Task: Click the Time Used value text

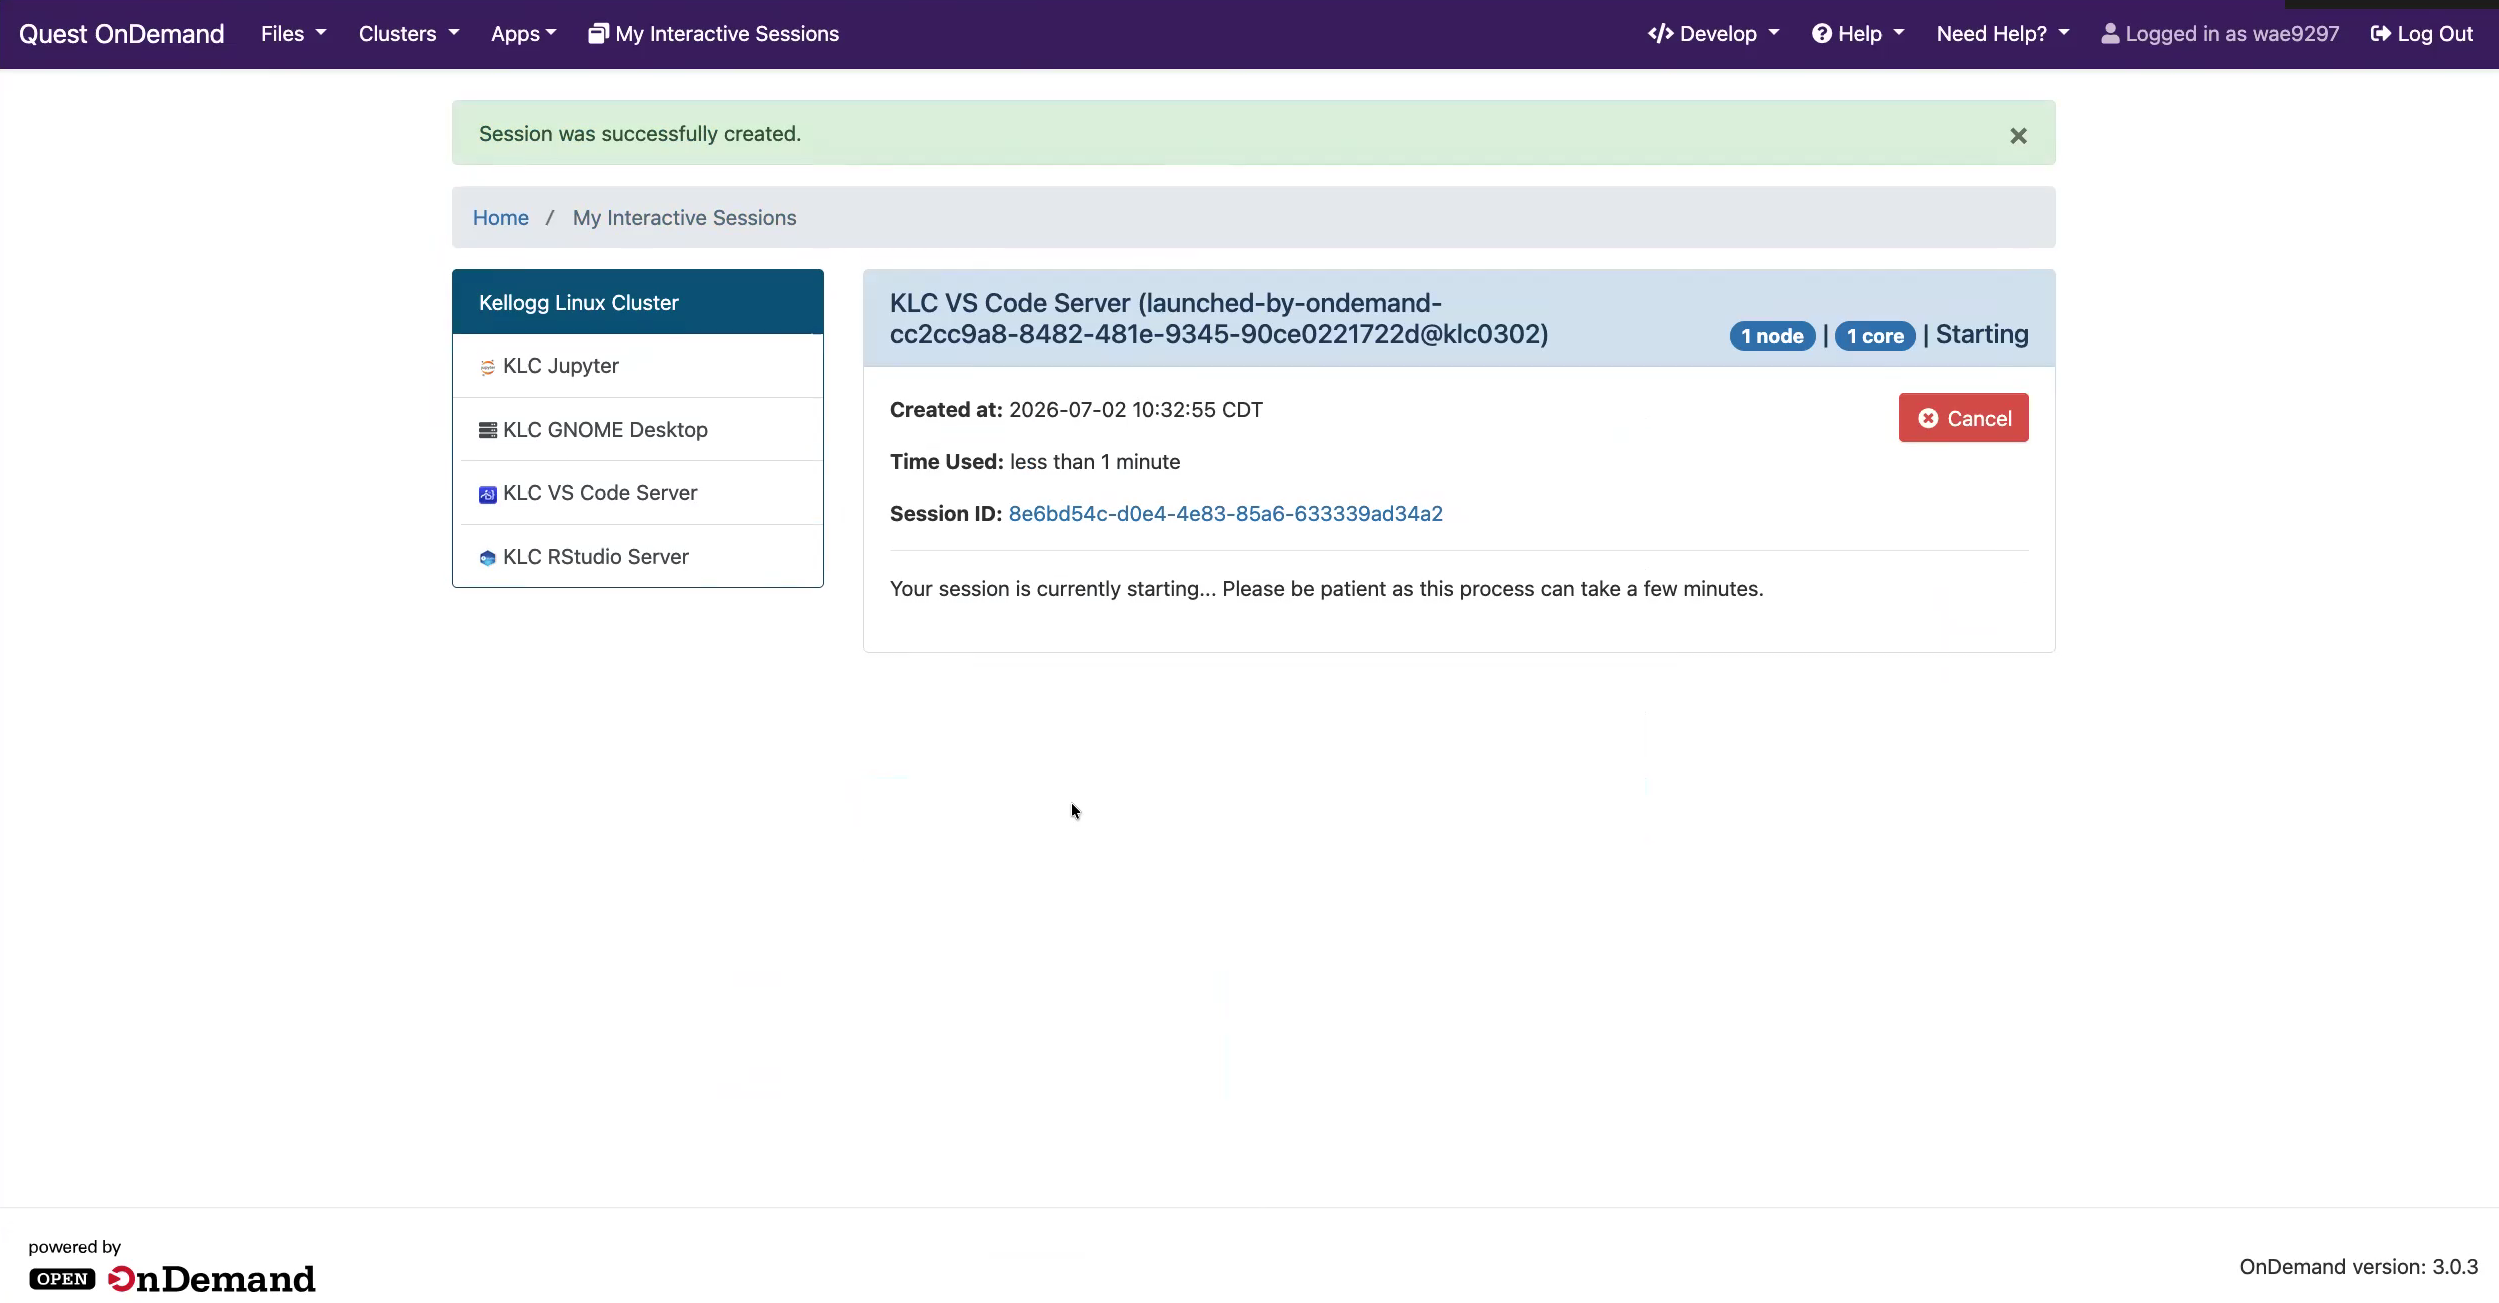Action: pyautogui.click(x=1095, y=462)
